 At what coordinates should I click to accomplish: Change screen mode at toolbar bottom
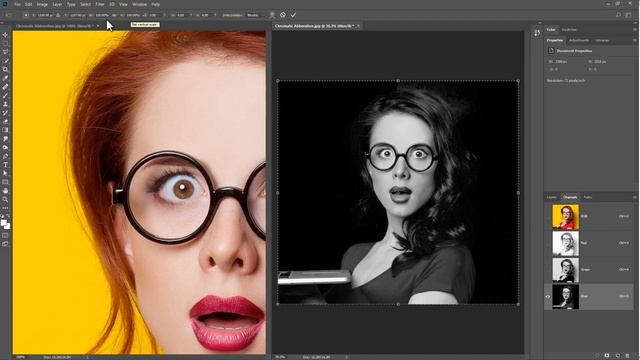[x=5, y=244]
